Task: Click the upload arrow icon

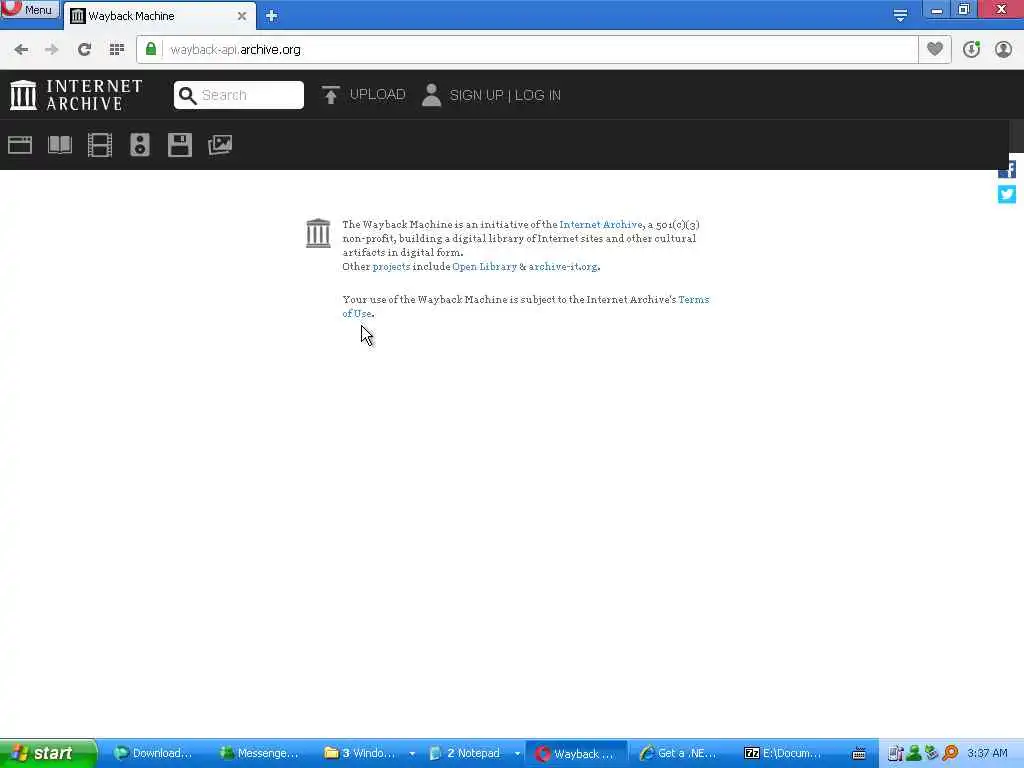Action: (x=330, y=95)
